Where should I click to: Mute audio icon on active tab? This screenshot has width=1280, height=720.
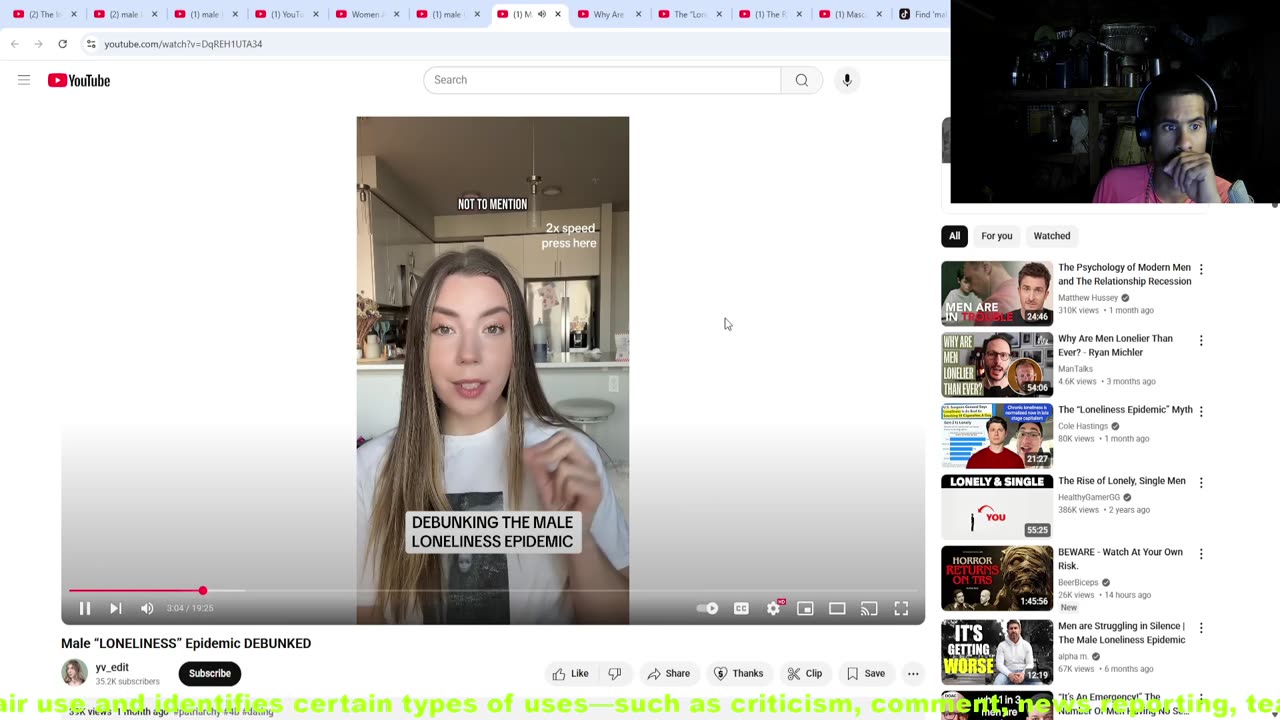(541, 14)
